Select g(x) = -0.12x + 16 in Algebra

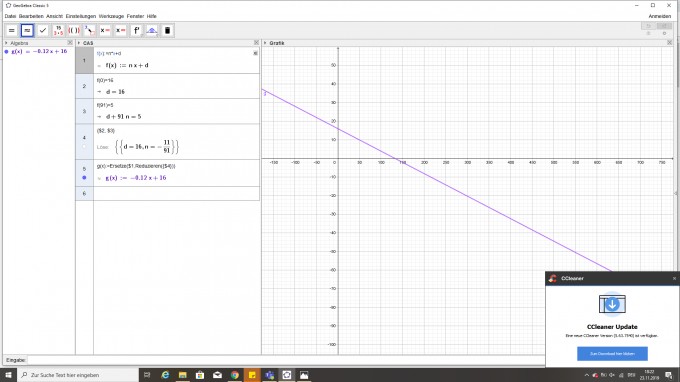[x=39, y=52]
